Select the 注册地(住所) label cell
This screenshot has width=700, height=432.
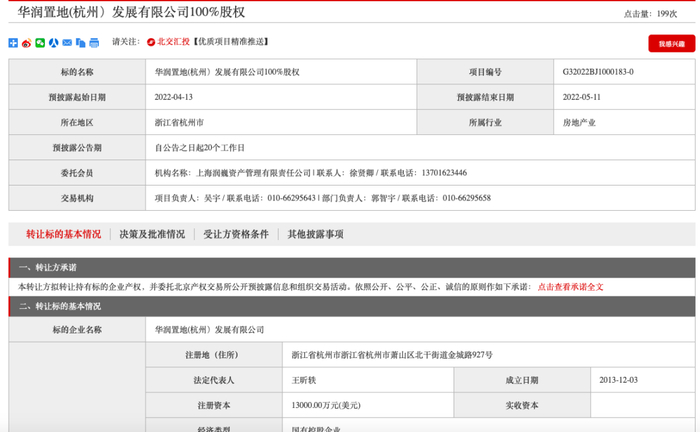[x=214, y=355]
